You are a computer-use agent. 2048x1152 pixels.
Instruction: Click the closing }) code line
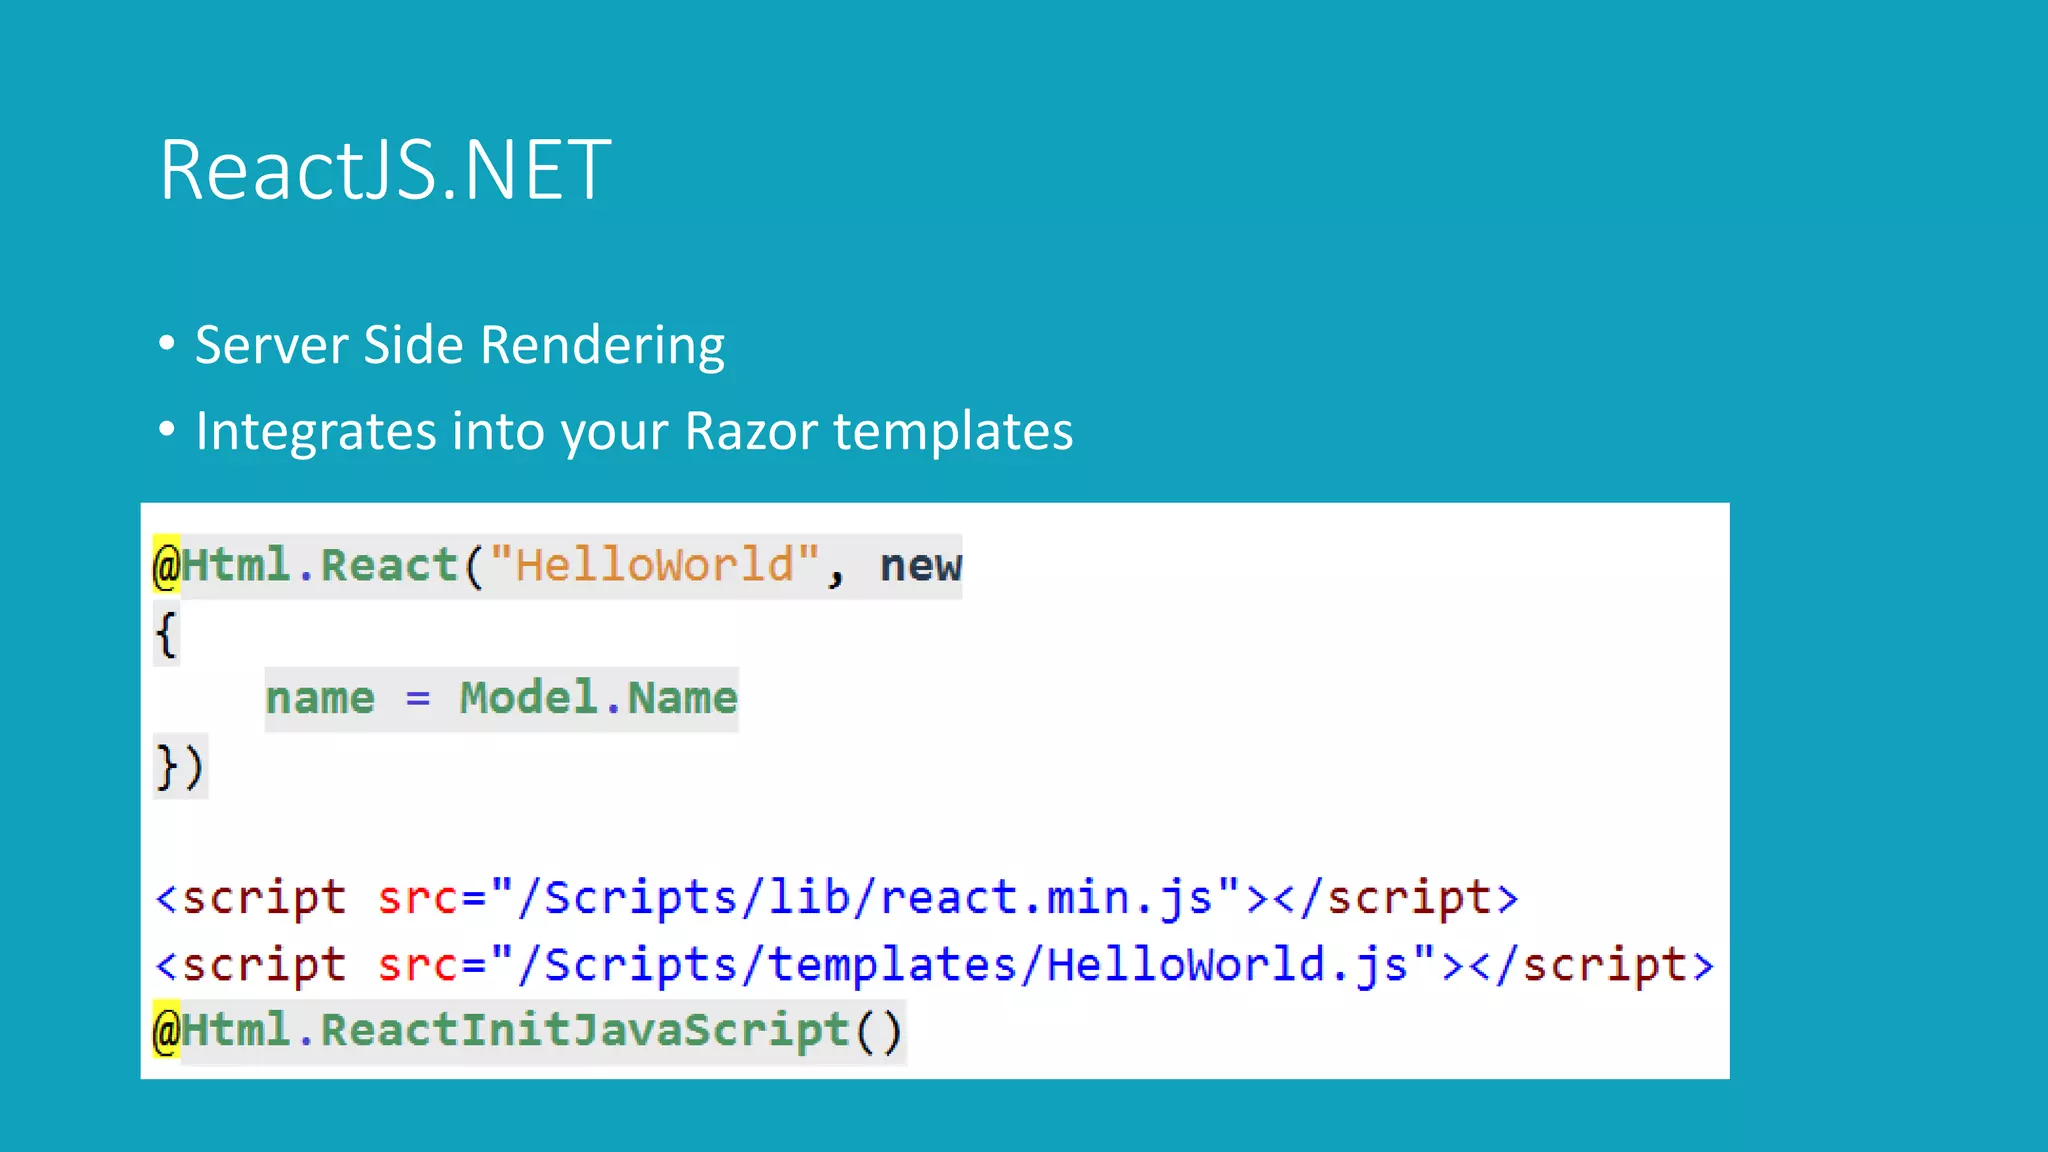180,767
